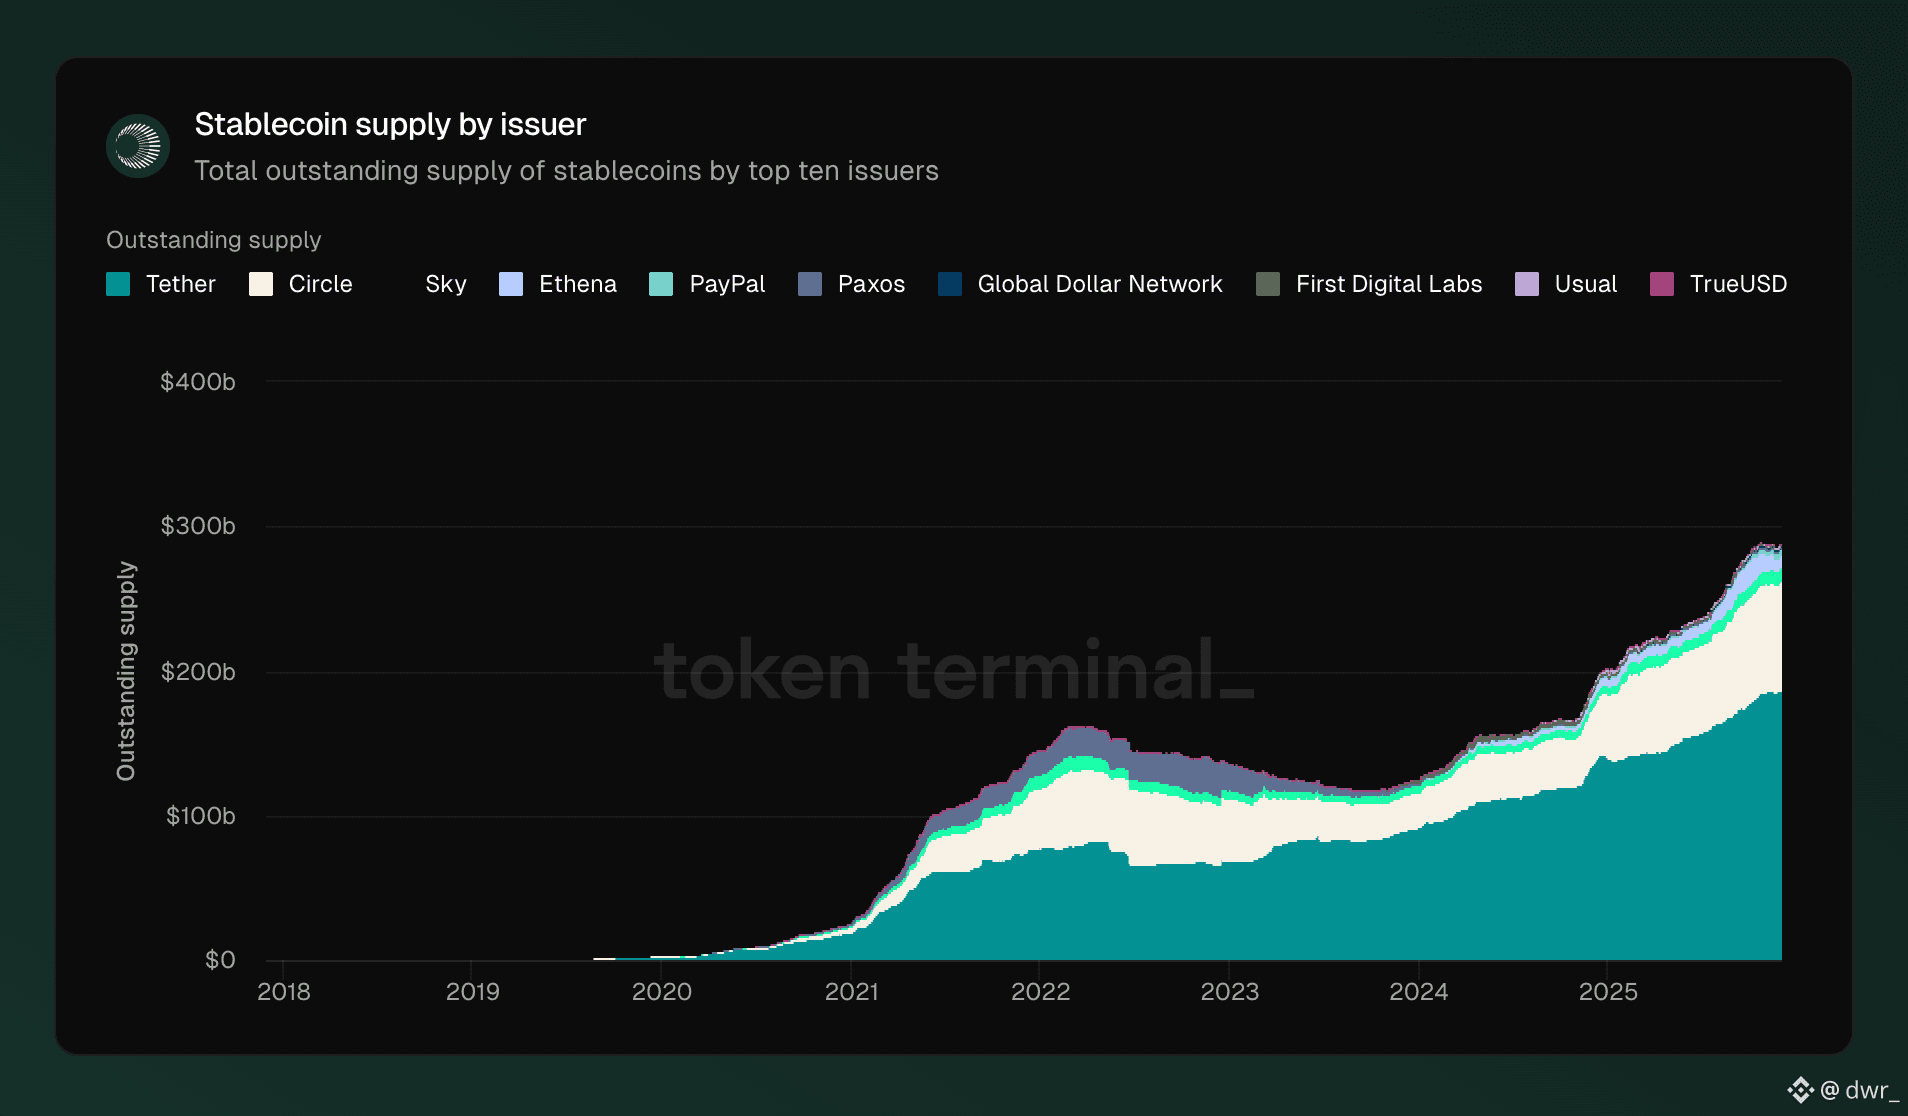1908x1116 pixels.
Task: Click the @dwr_ author handle
Action: point(1859,1090)
